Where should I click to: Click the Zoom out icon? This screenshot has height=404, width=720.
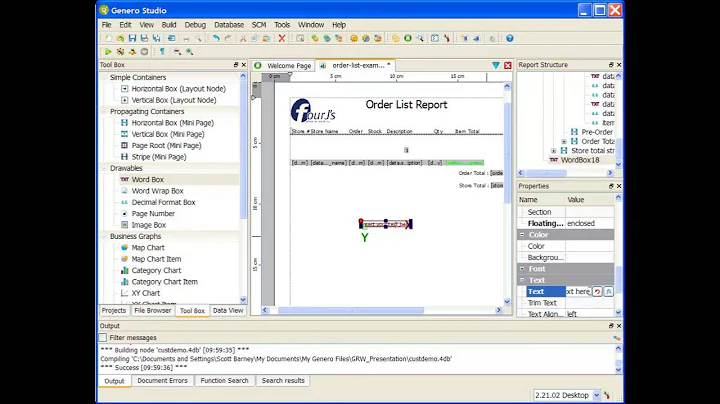coord(177,52)
